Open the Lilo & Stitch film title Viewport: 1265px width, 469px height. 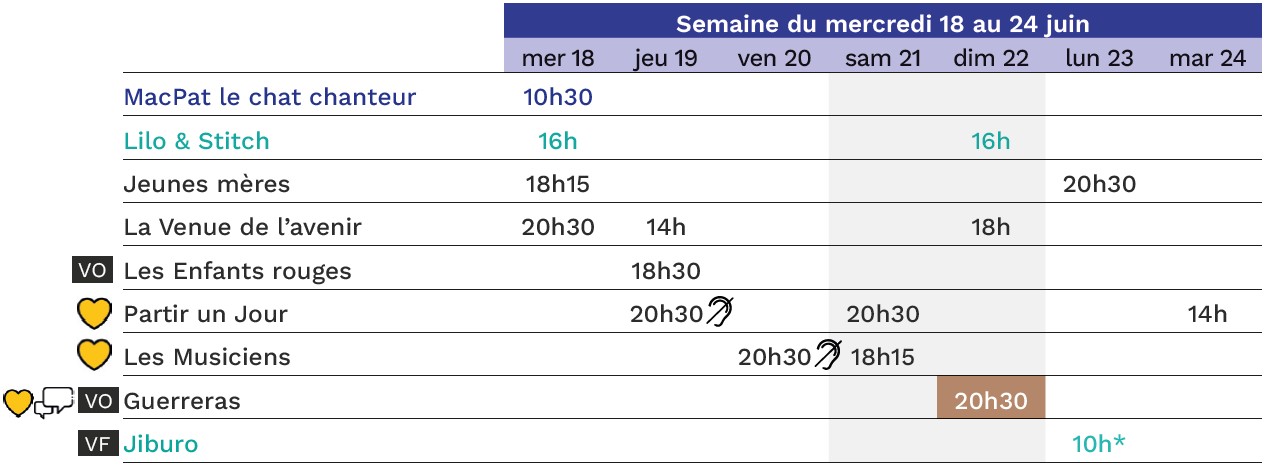[x=197, y=141]
